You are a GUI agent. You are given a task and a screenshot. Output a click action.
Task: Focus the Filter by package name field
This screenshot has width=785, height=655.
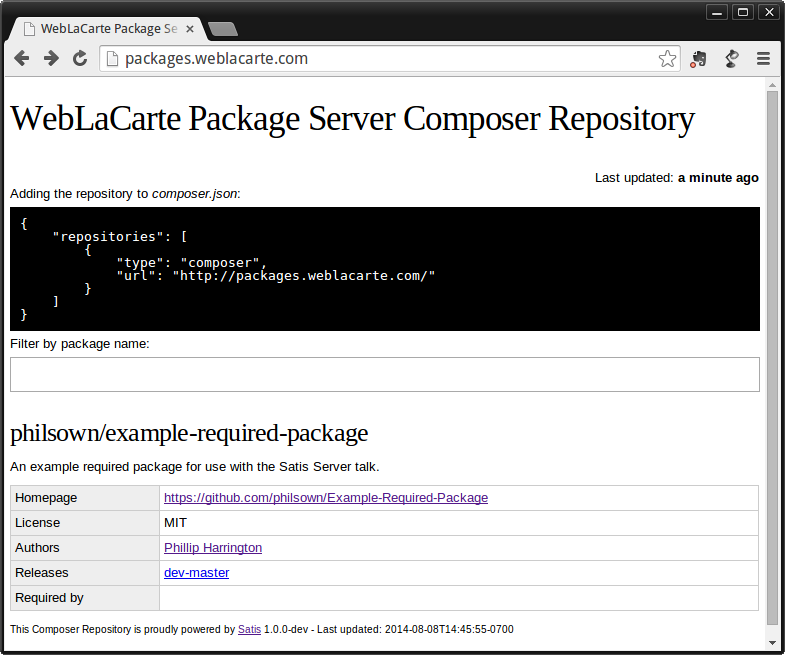[x=384, y=375]
